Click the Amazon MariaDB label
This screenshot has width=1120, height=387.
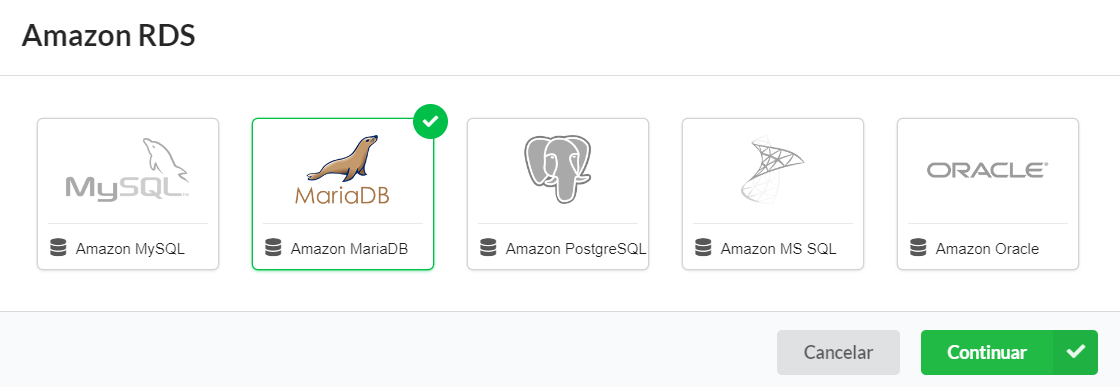coord(349,249)
